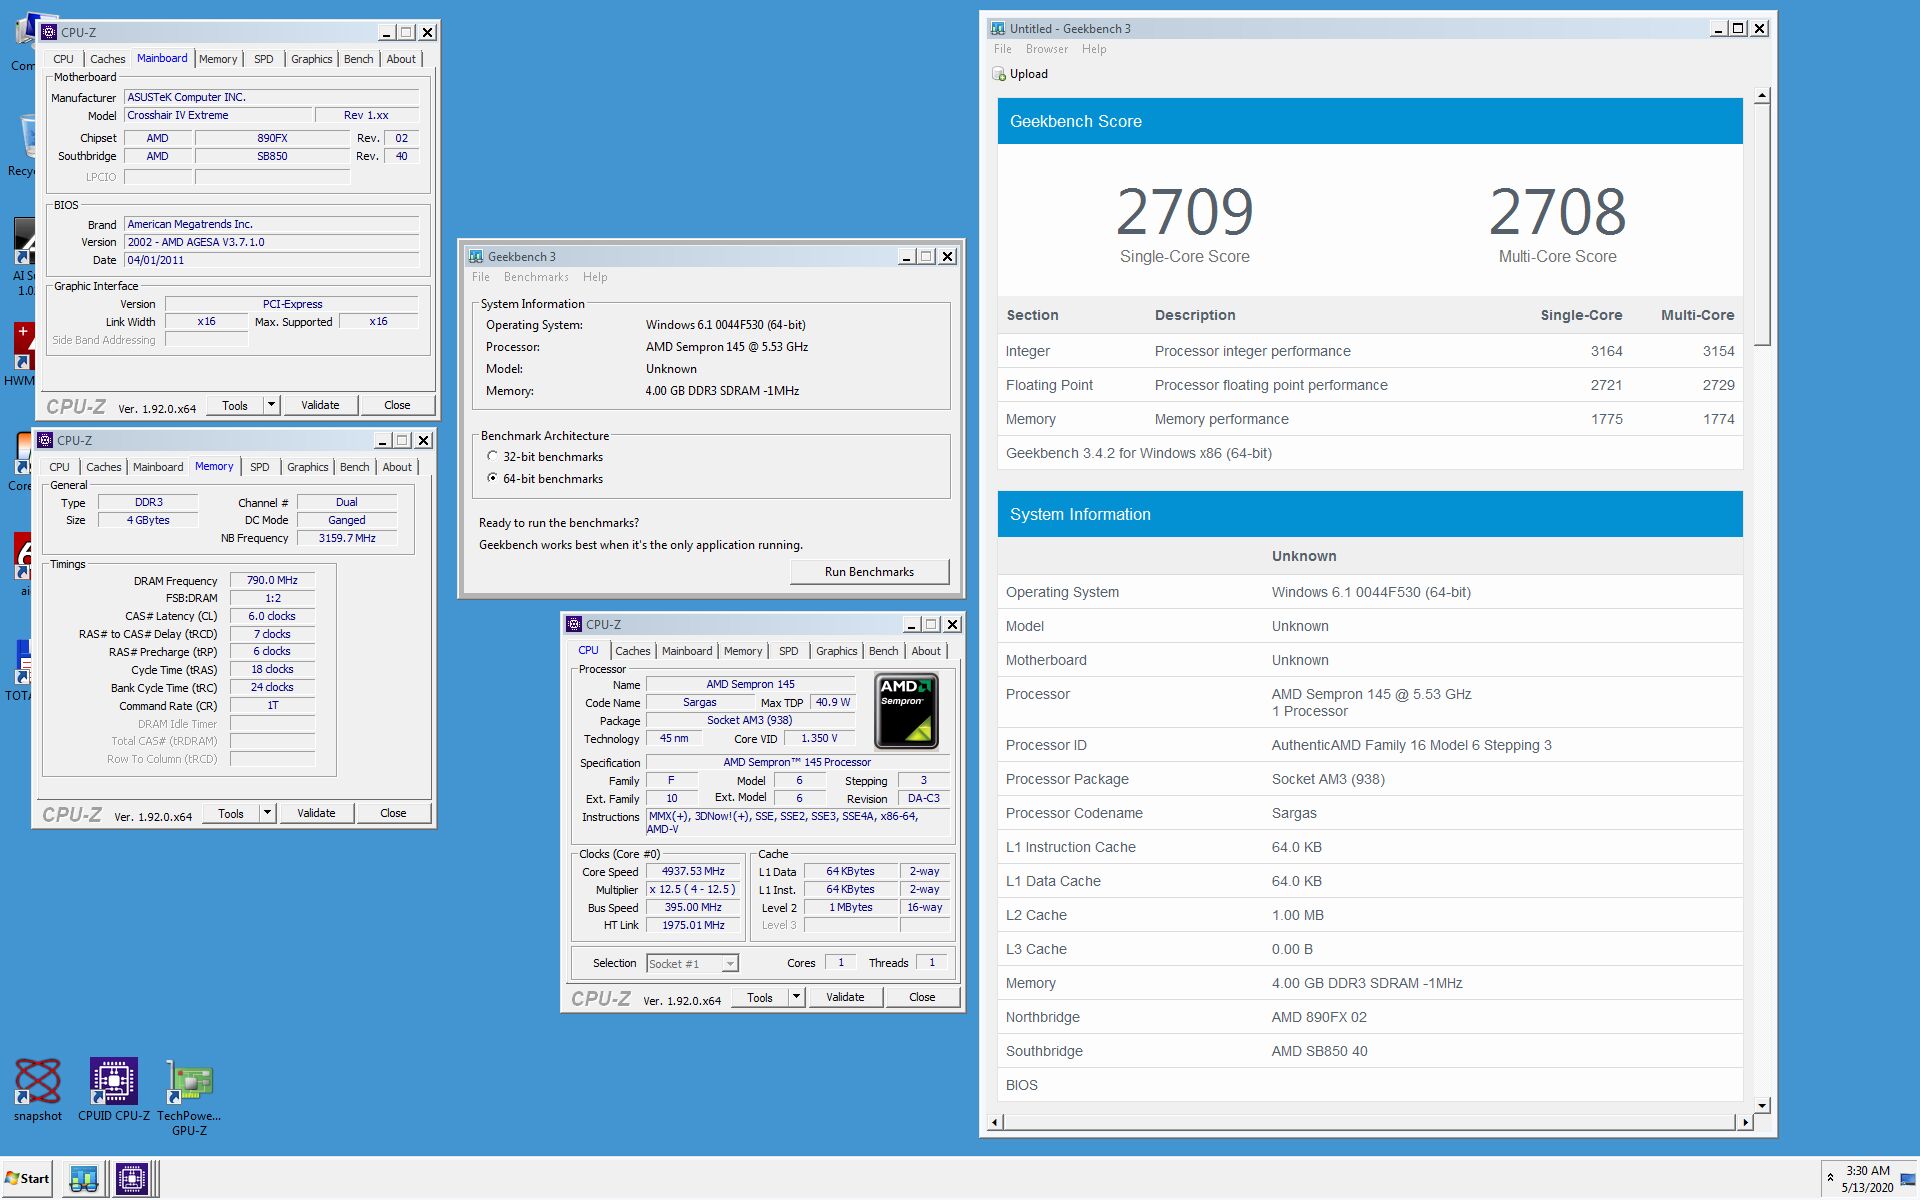Switch to Caches tab in Mainboard CPU-Z window
This screenshot has width=1920, height=1200.
pos(107,59)
